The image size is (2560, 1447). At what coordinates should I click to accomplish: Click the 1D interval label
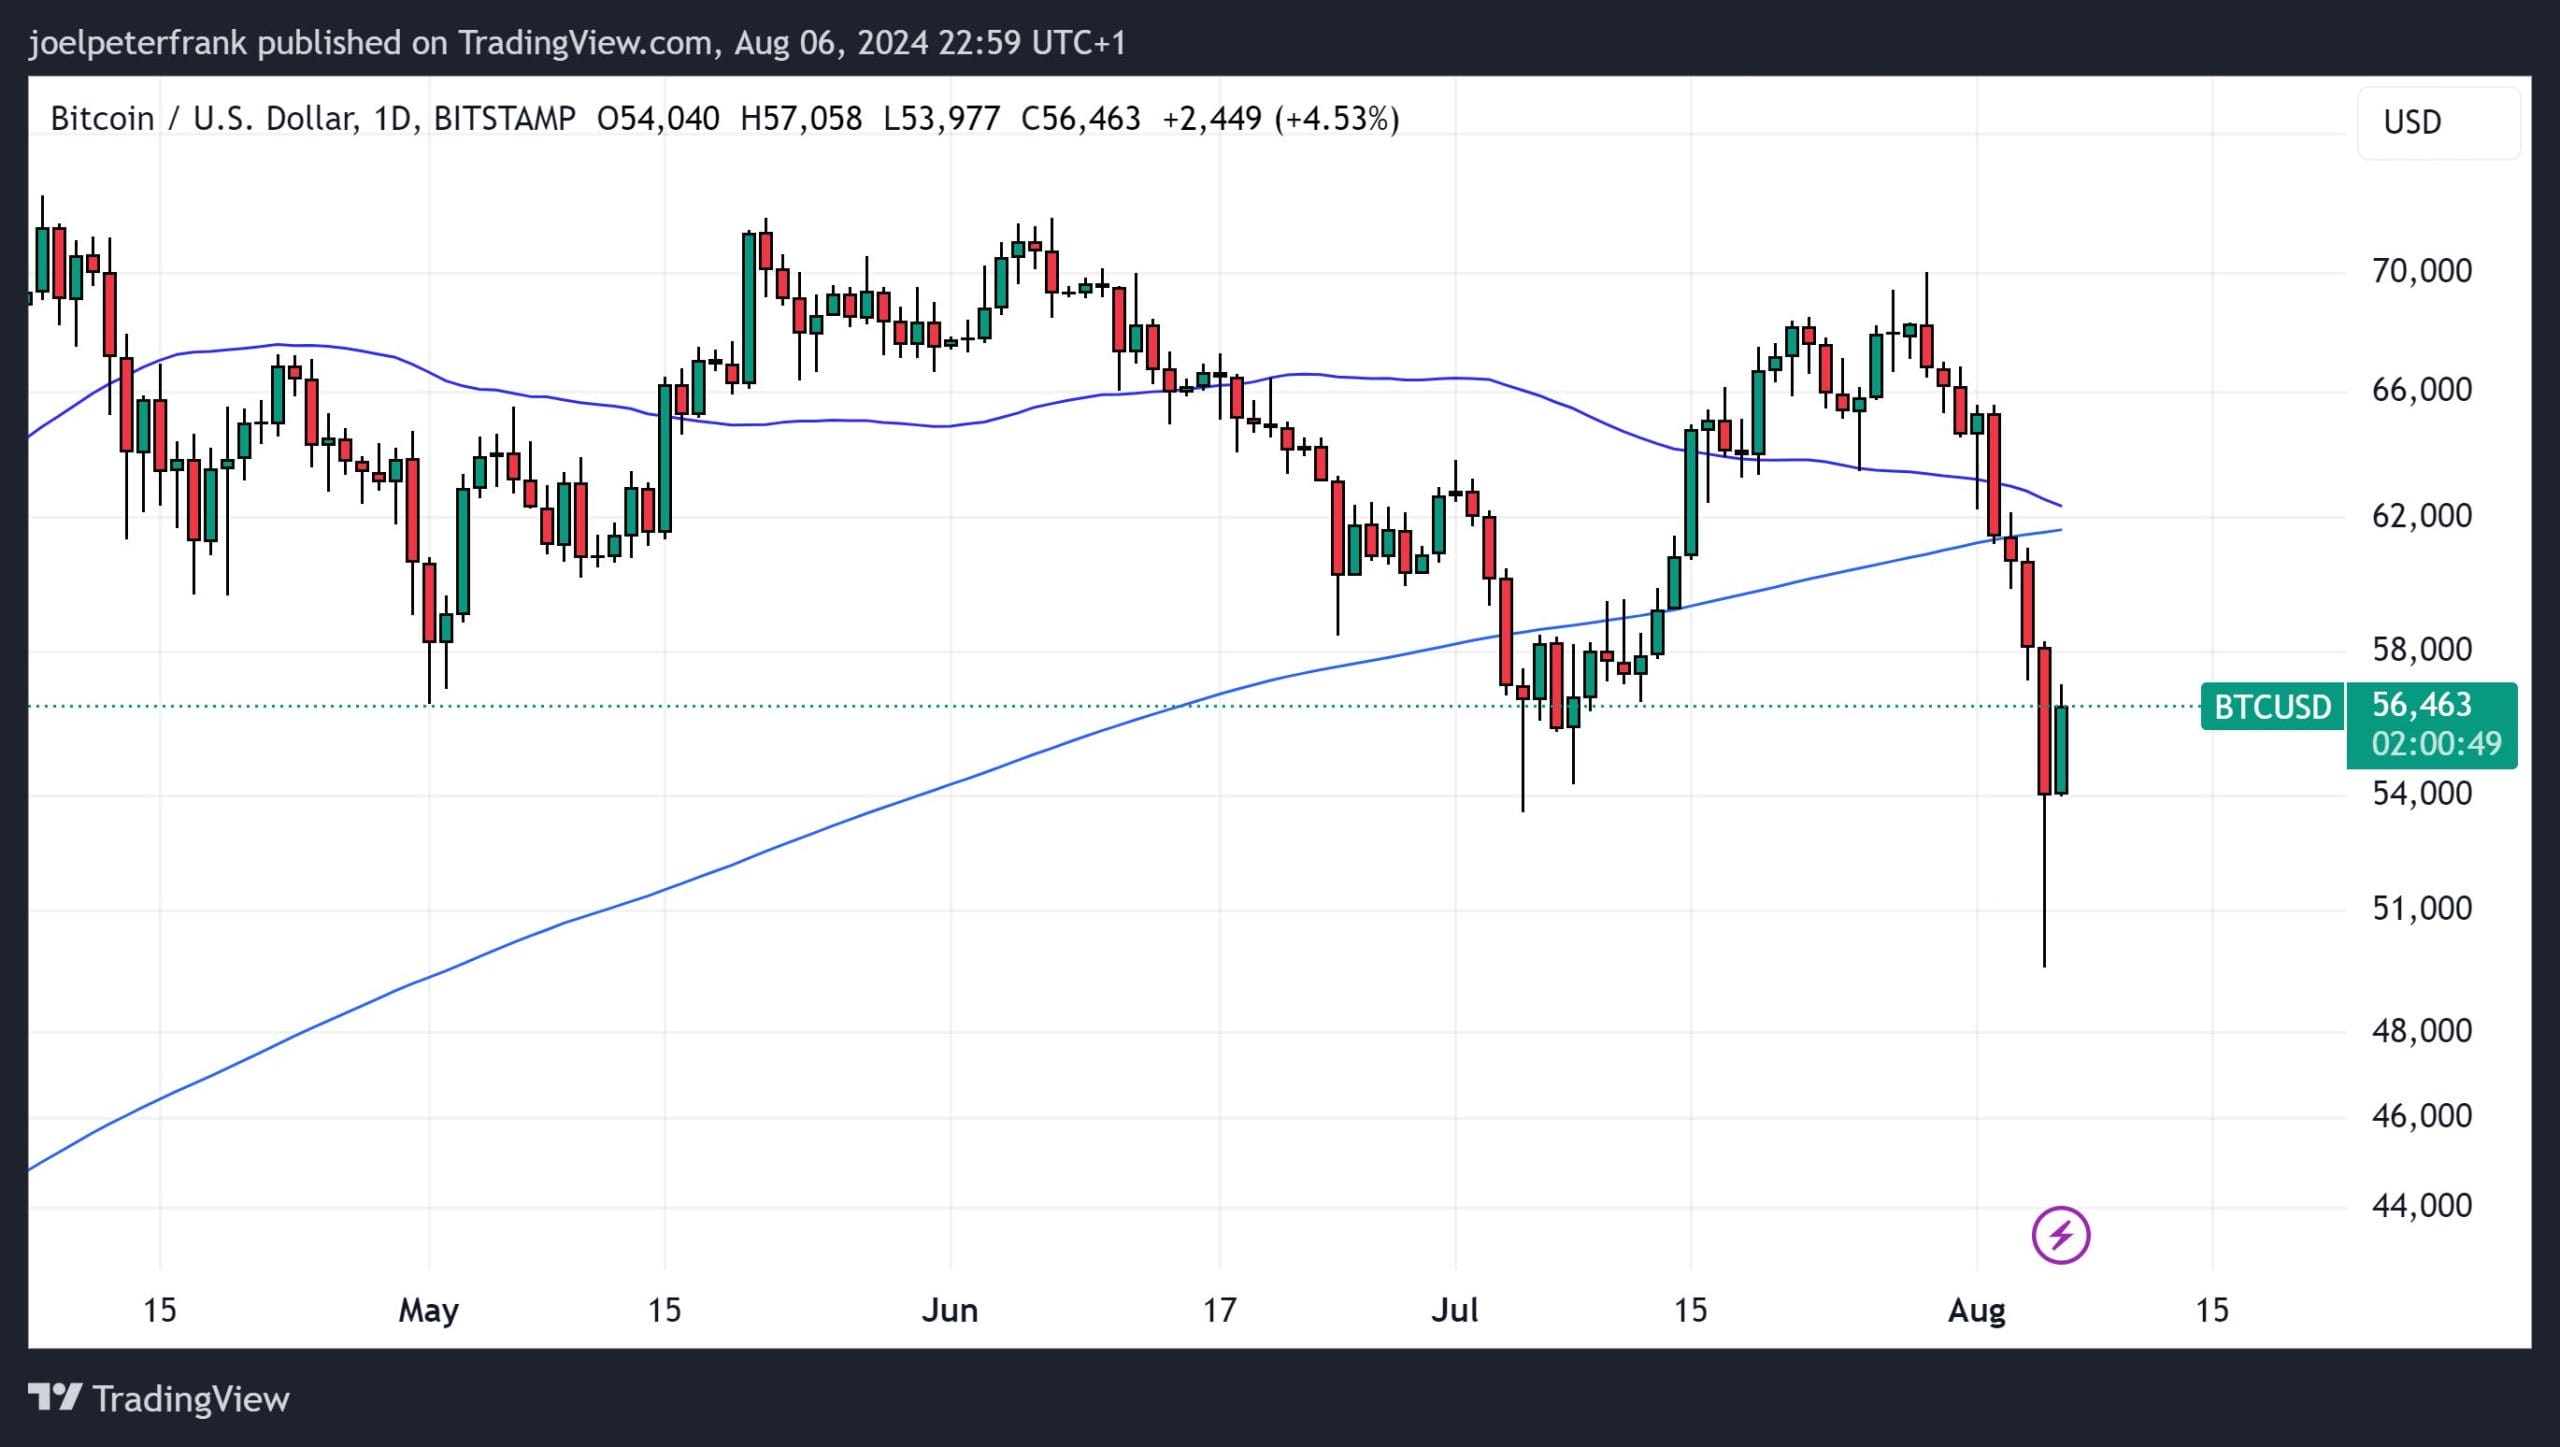tap(395, 119)
